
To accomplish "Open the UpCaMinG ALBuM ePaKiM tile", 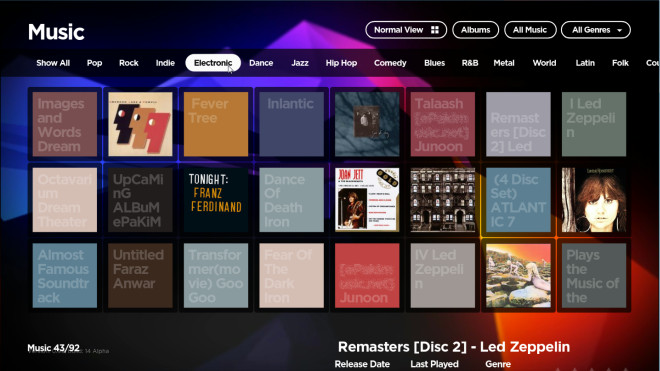I will tap(140, 200).
